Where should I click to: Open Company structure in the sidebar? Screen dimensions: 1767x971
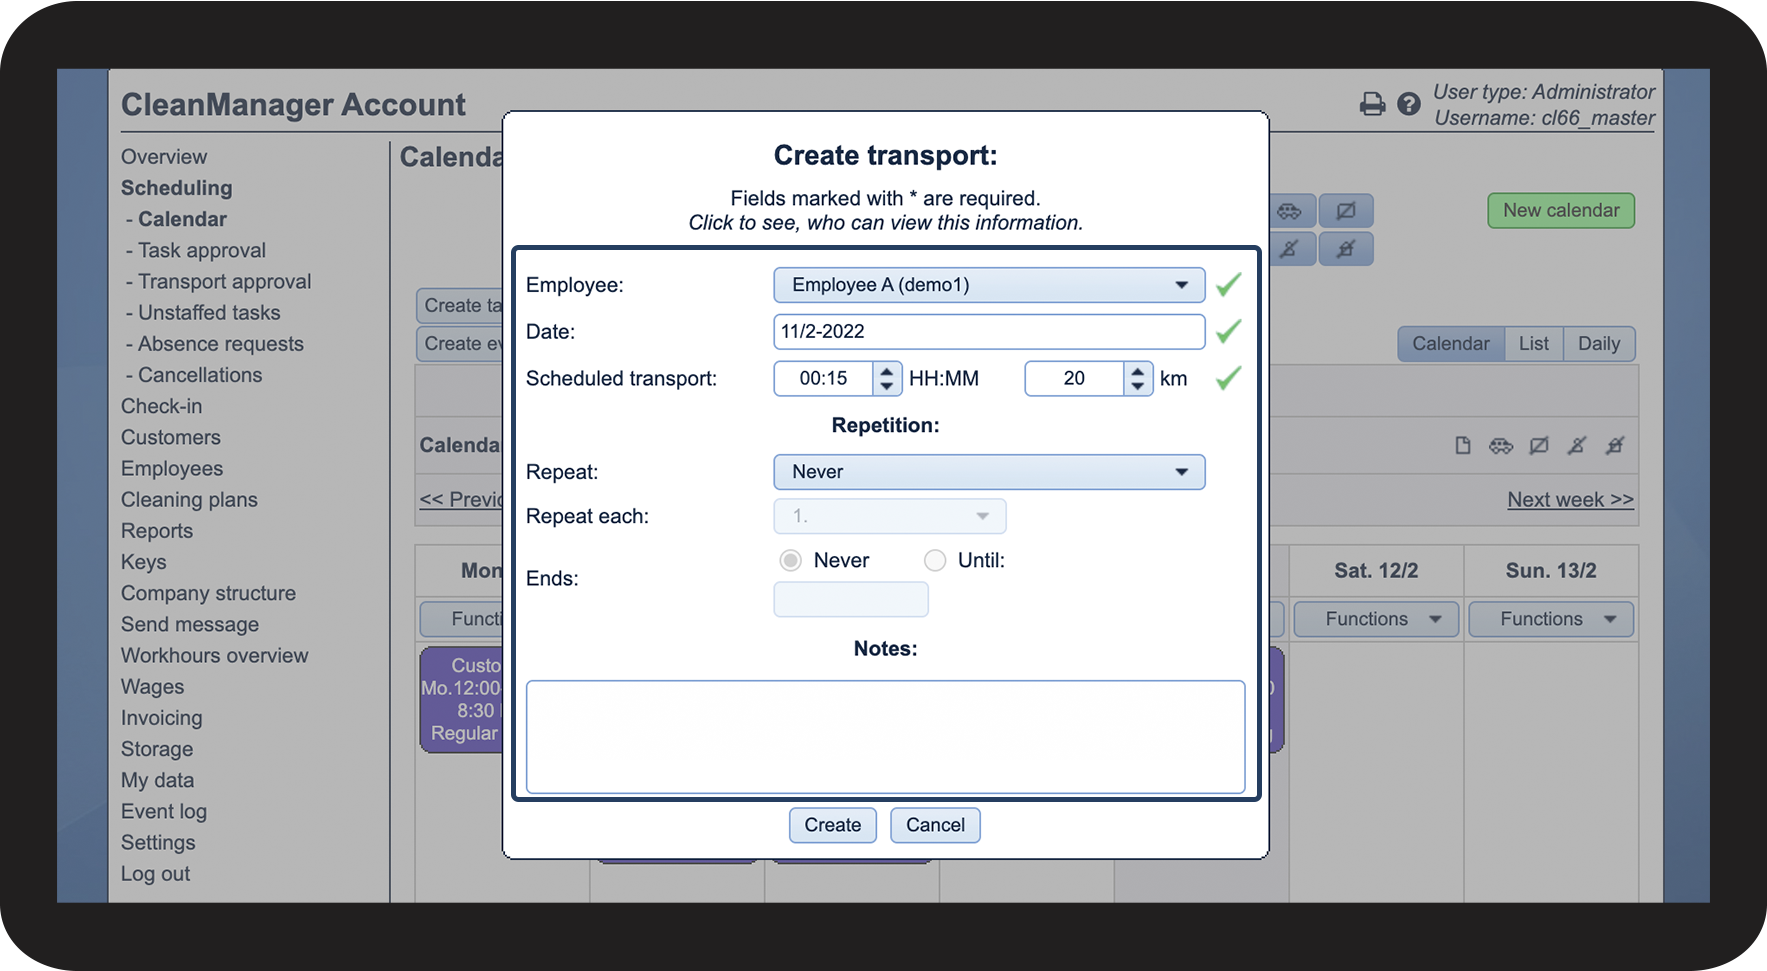(x=208, y=593)
